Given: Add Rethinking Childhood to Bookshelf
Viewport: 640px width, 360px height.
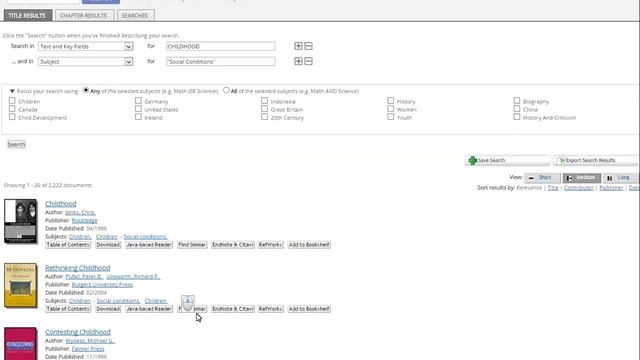Looking at the screenshot, I should point(309,309).
